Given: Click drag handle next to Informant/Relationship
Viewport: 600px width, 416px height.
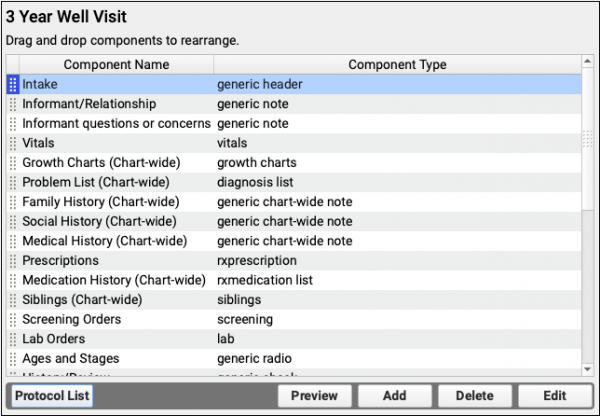Looking at the screenshot, I should (x=13, y=104).
